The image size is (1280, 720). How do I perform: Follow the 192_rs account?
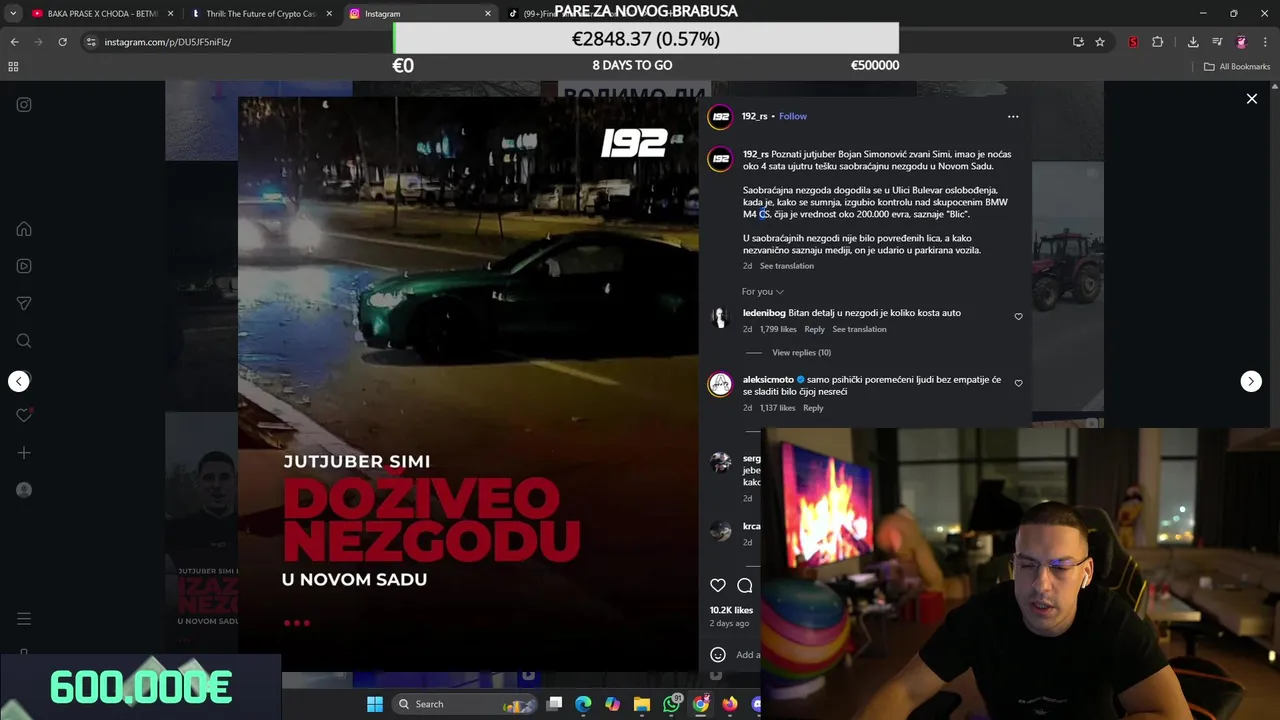(793, 116)
